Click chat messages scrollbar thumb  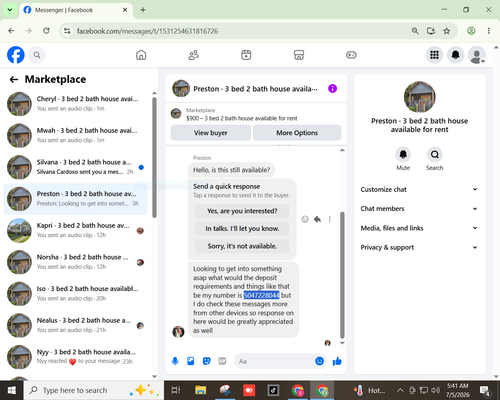pyautogui.click(x=342, y=275)
